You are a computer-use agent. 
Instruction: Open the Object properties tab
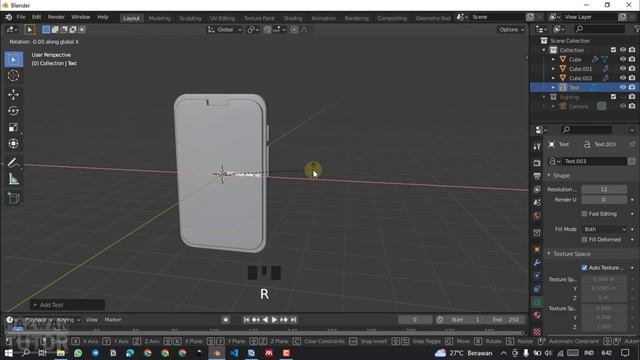(537, 249)
